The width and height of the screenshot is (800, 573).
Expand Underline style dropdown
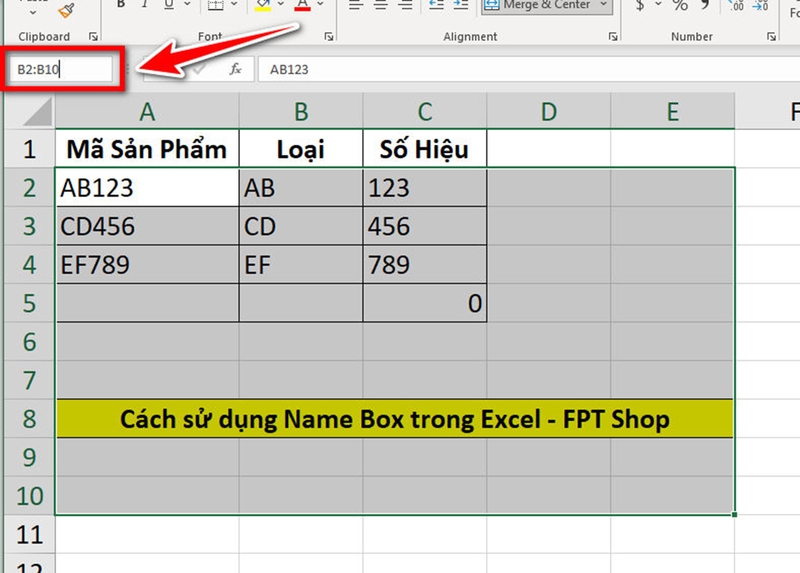click(x=187, y=5)
